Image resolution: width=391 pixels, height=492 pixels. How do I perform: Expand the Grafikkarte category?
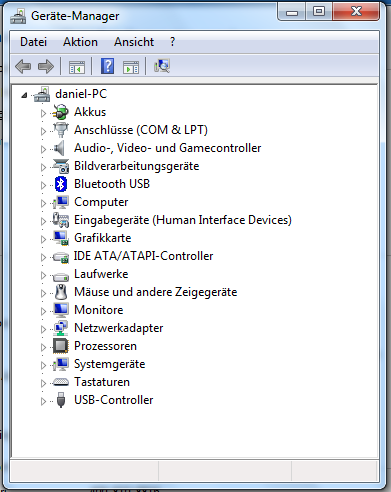(x=43, y=239)
